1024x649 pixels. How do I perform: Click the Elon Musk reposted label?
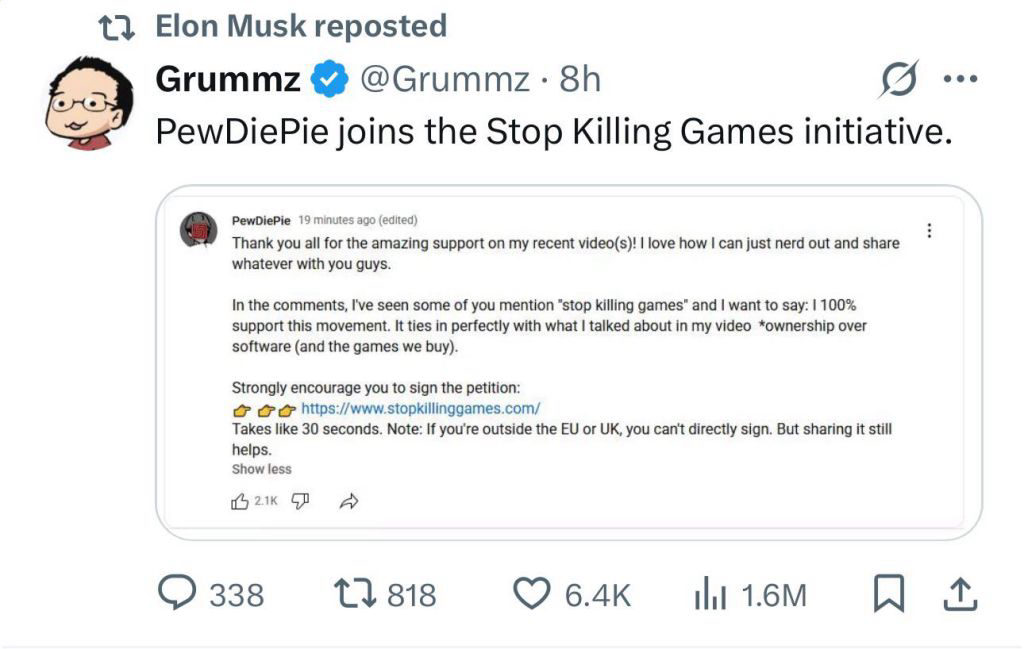(x=301, y=26)
